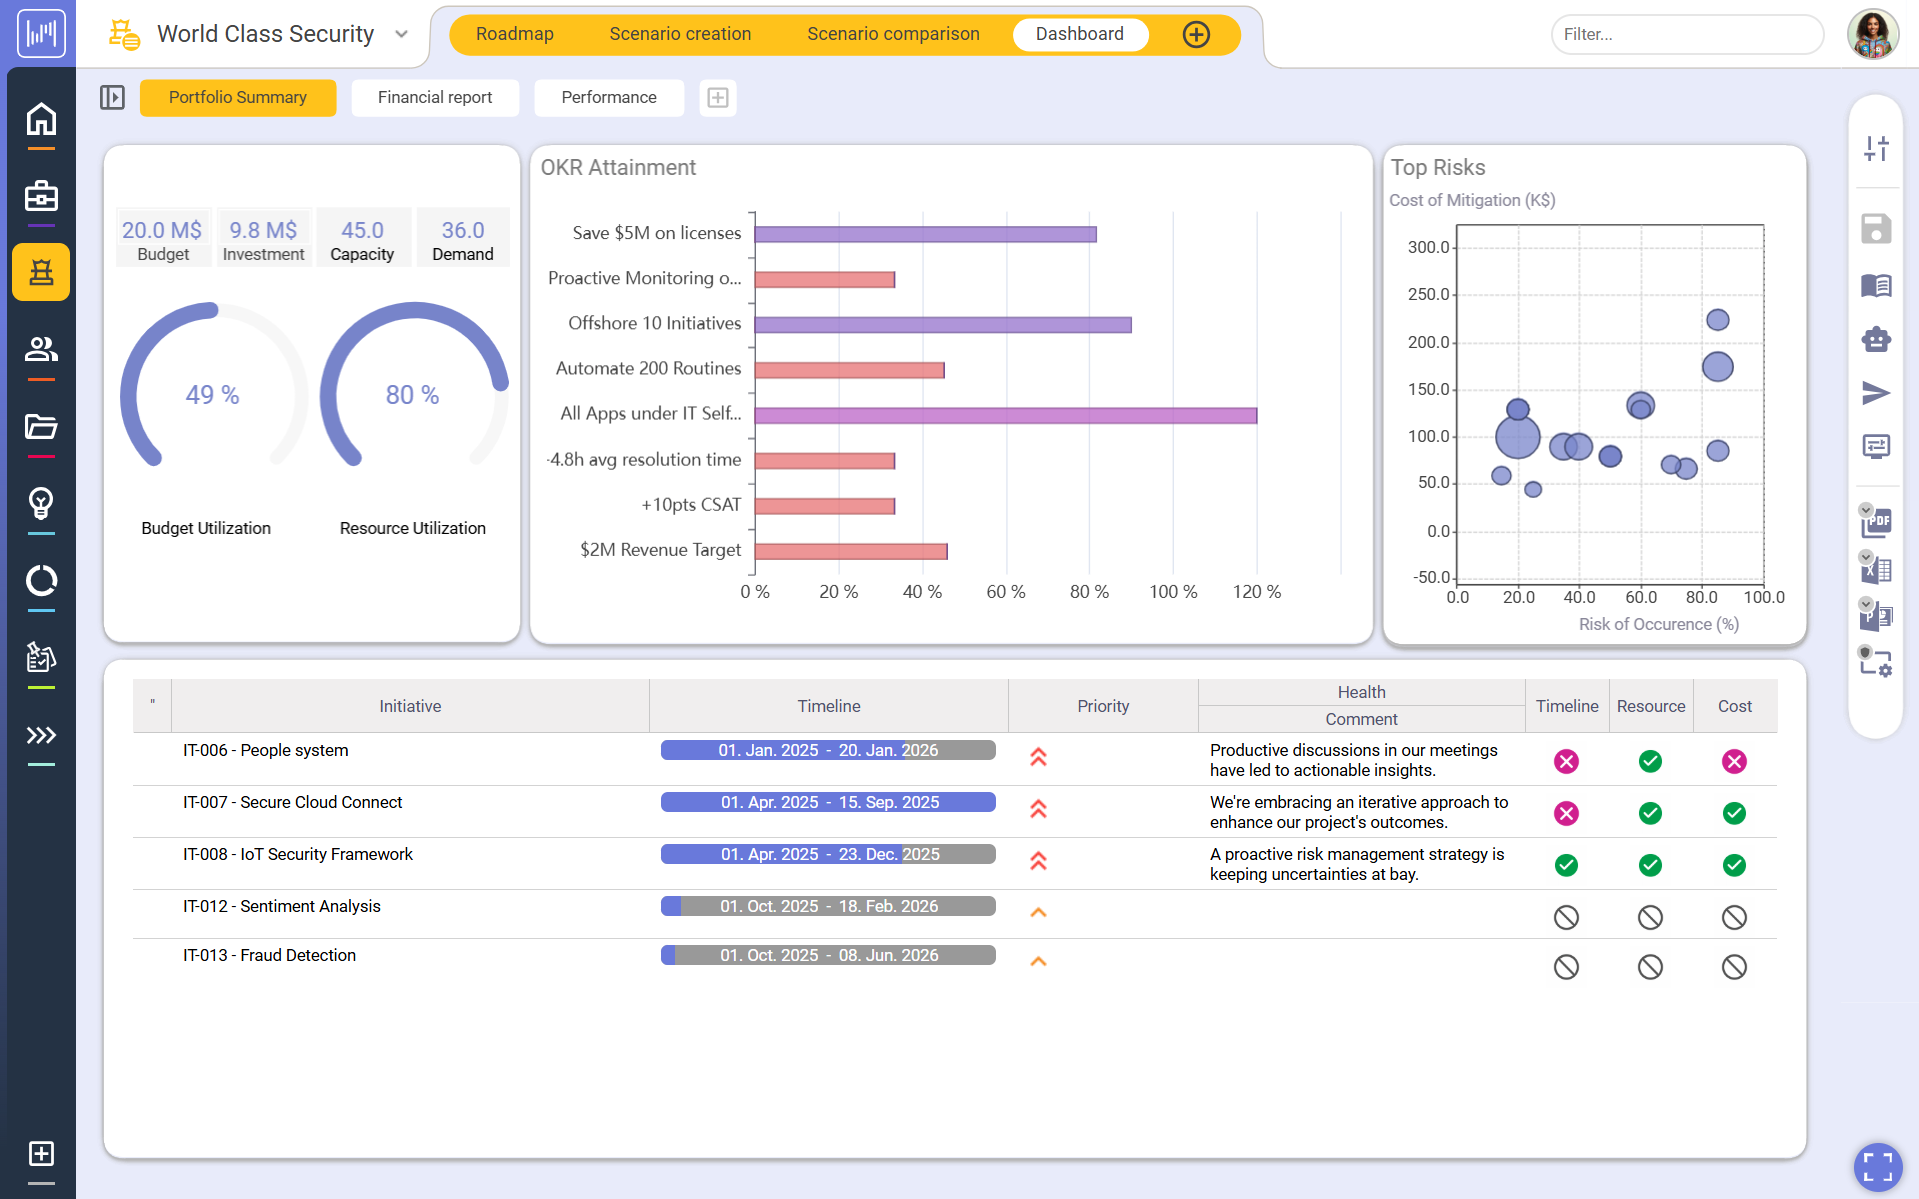Export dashboard using the PDF icon
The height and width of the screenshot is (1199, 1919).
point(1876,521)
